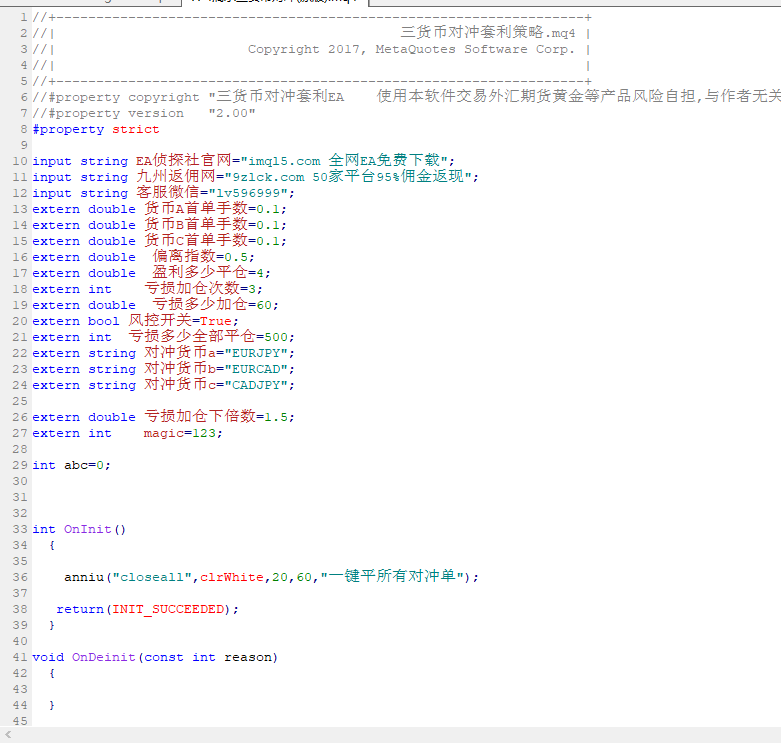Click the True value of the bool variable
Screen dimensions: 781x743
[219, 321]
